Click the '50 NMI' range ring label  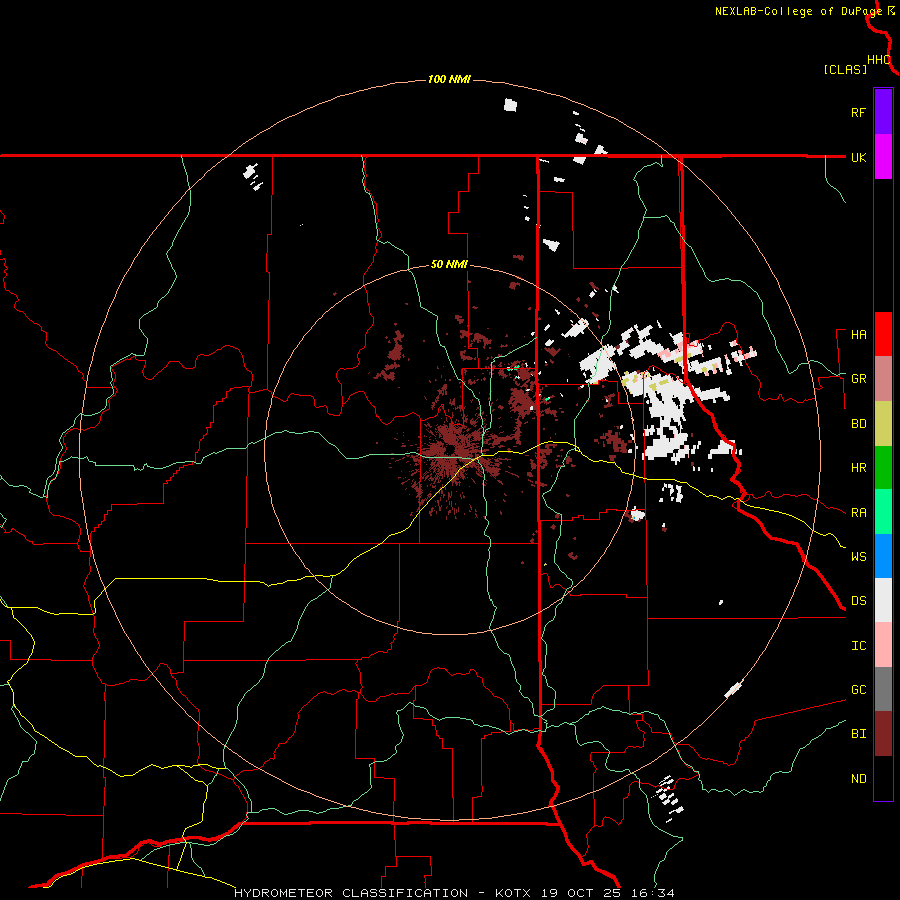click(449, 264)
